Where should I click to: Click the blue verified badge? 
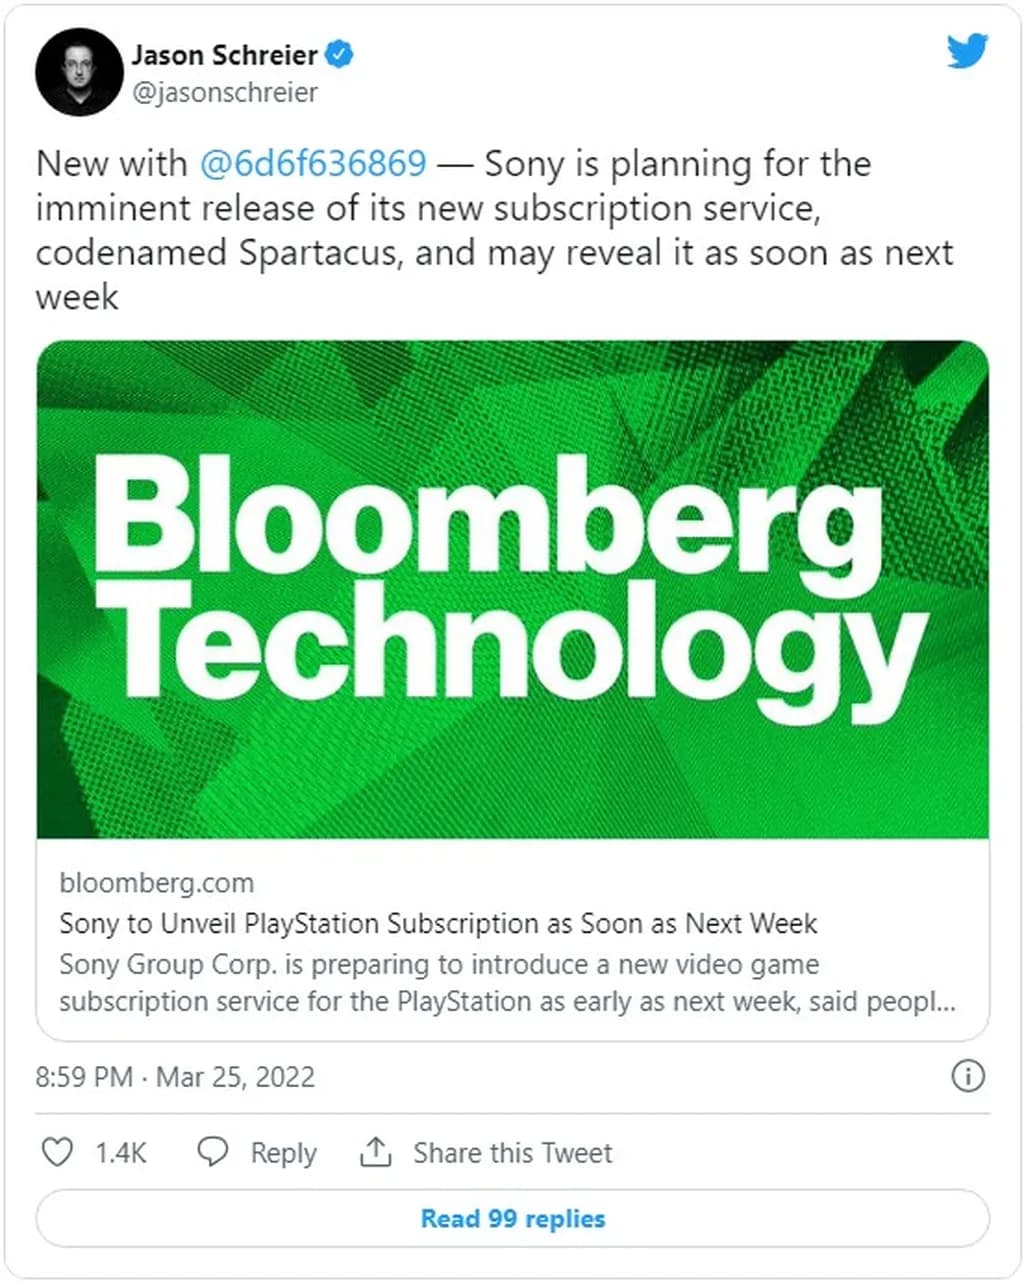pyautogui.click(x=340, y=54)
